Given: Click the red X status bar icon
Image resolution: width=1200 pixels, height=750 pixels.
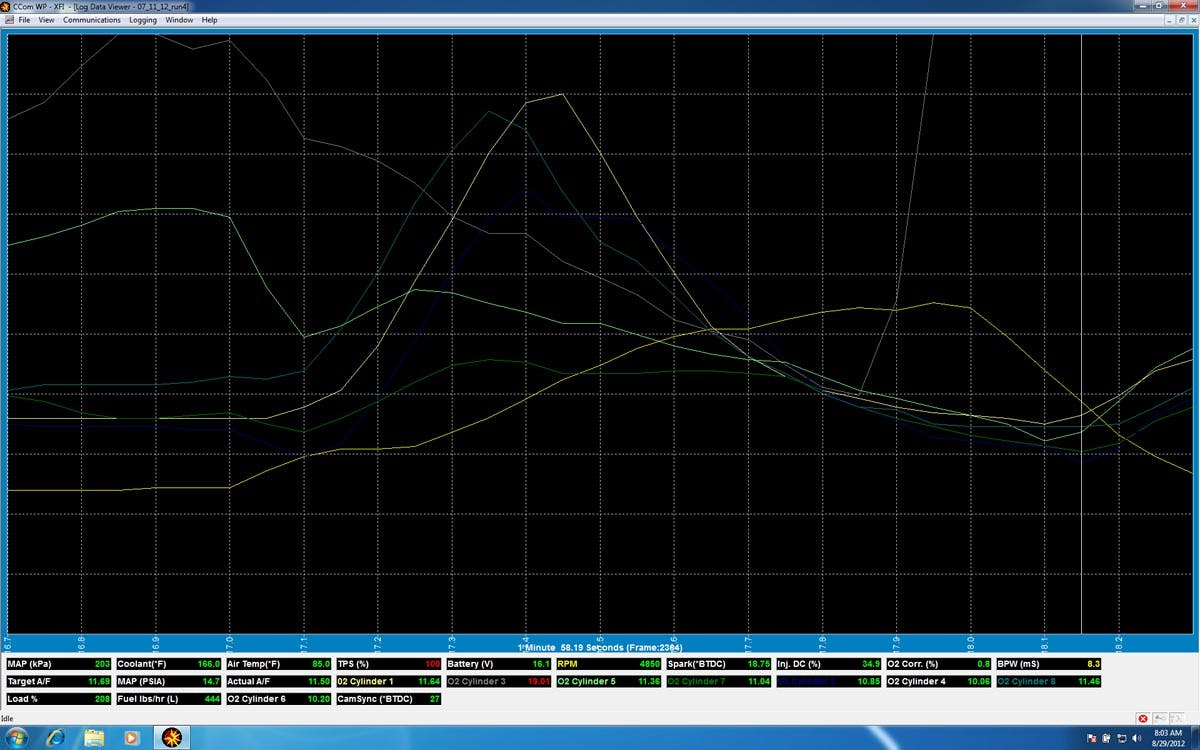Looking at the screenshot, I should [x=1143, y=718].
